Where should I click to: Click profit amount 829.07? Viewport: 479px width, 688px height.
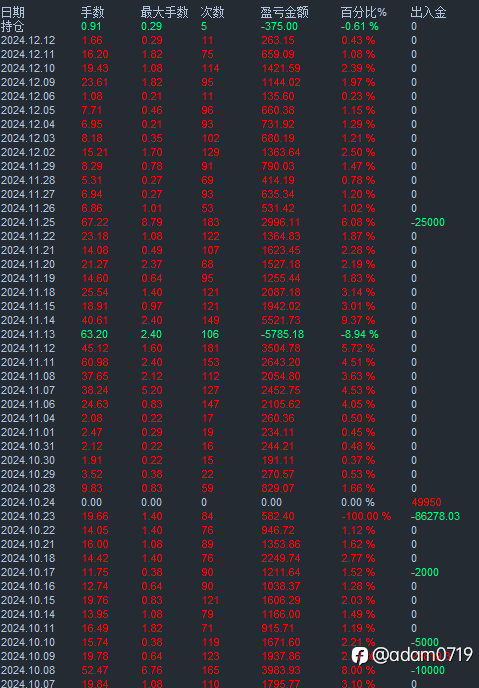[278, 489]
